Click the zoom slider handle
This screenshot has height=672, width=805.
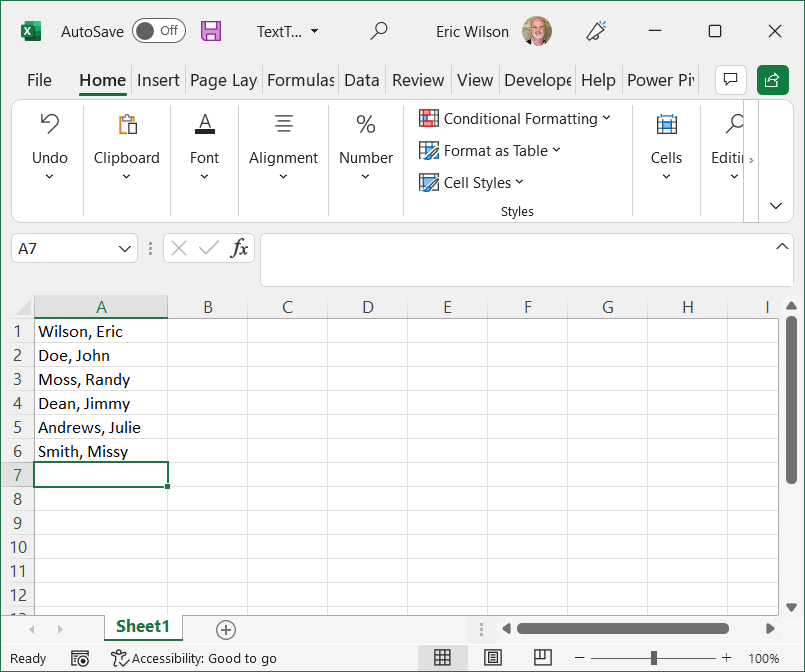click(654, 658)
